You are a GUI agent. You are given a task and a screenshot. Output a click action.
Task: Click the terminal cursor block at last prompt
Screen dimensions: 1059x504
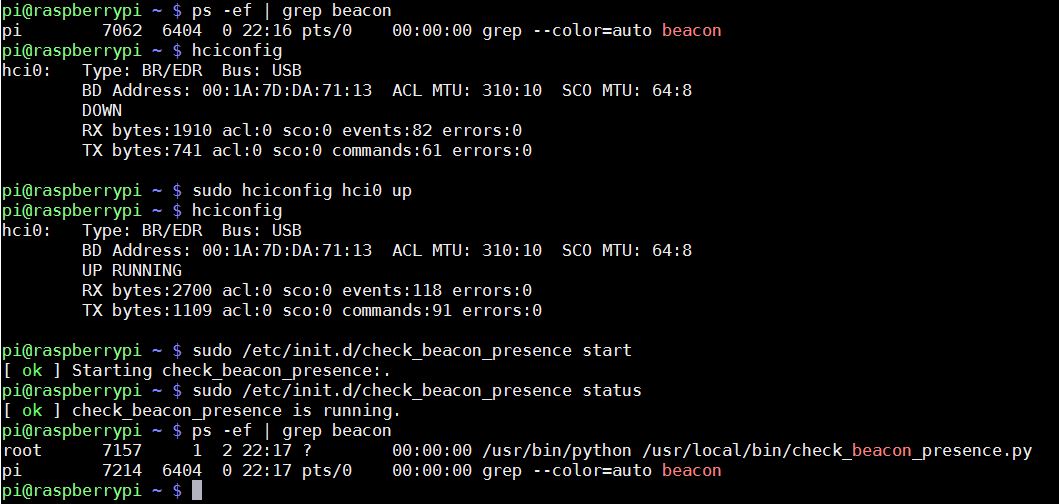[x=197, y=490]
